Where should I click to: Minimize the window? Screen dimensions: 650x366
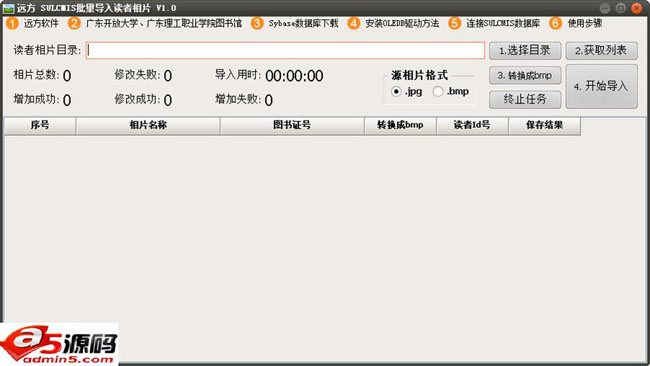[605, 8]
